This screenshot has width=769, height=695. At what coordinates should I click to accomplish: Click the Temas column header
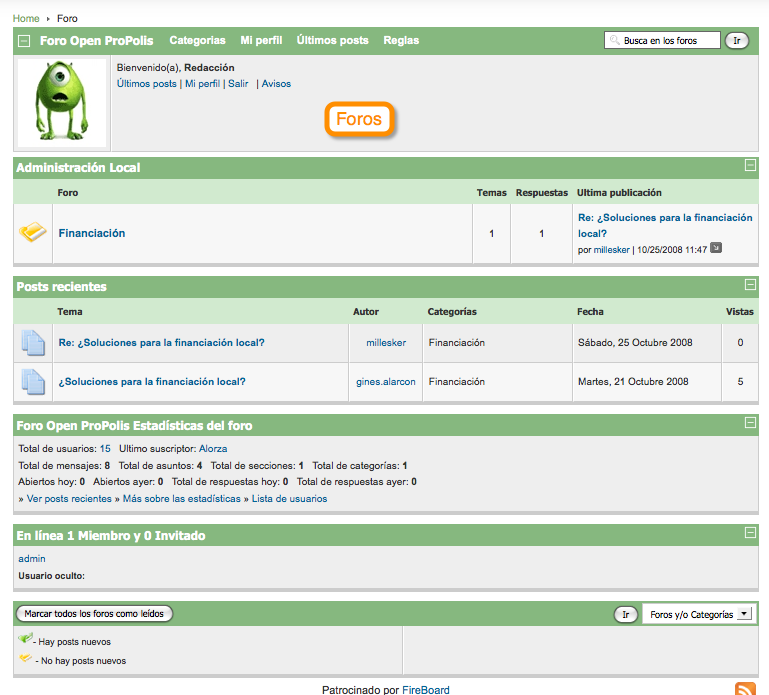tap(491, 192)
